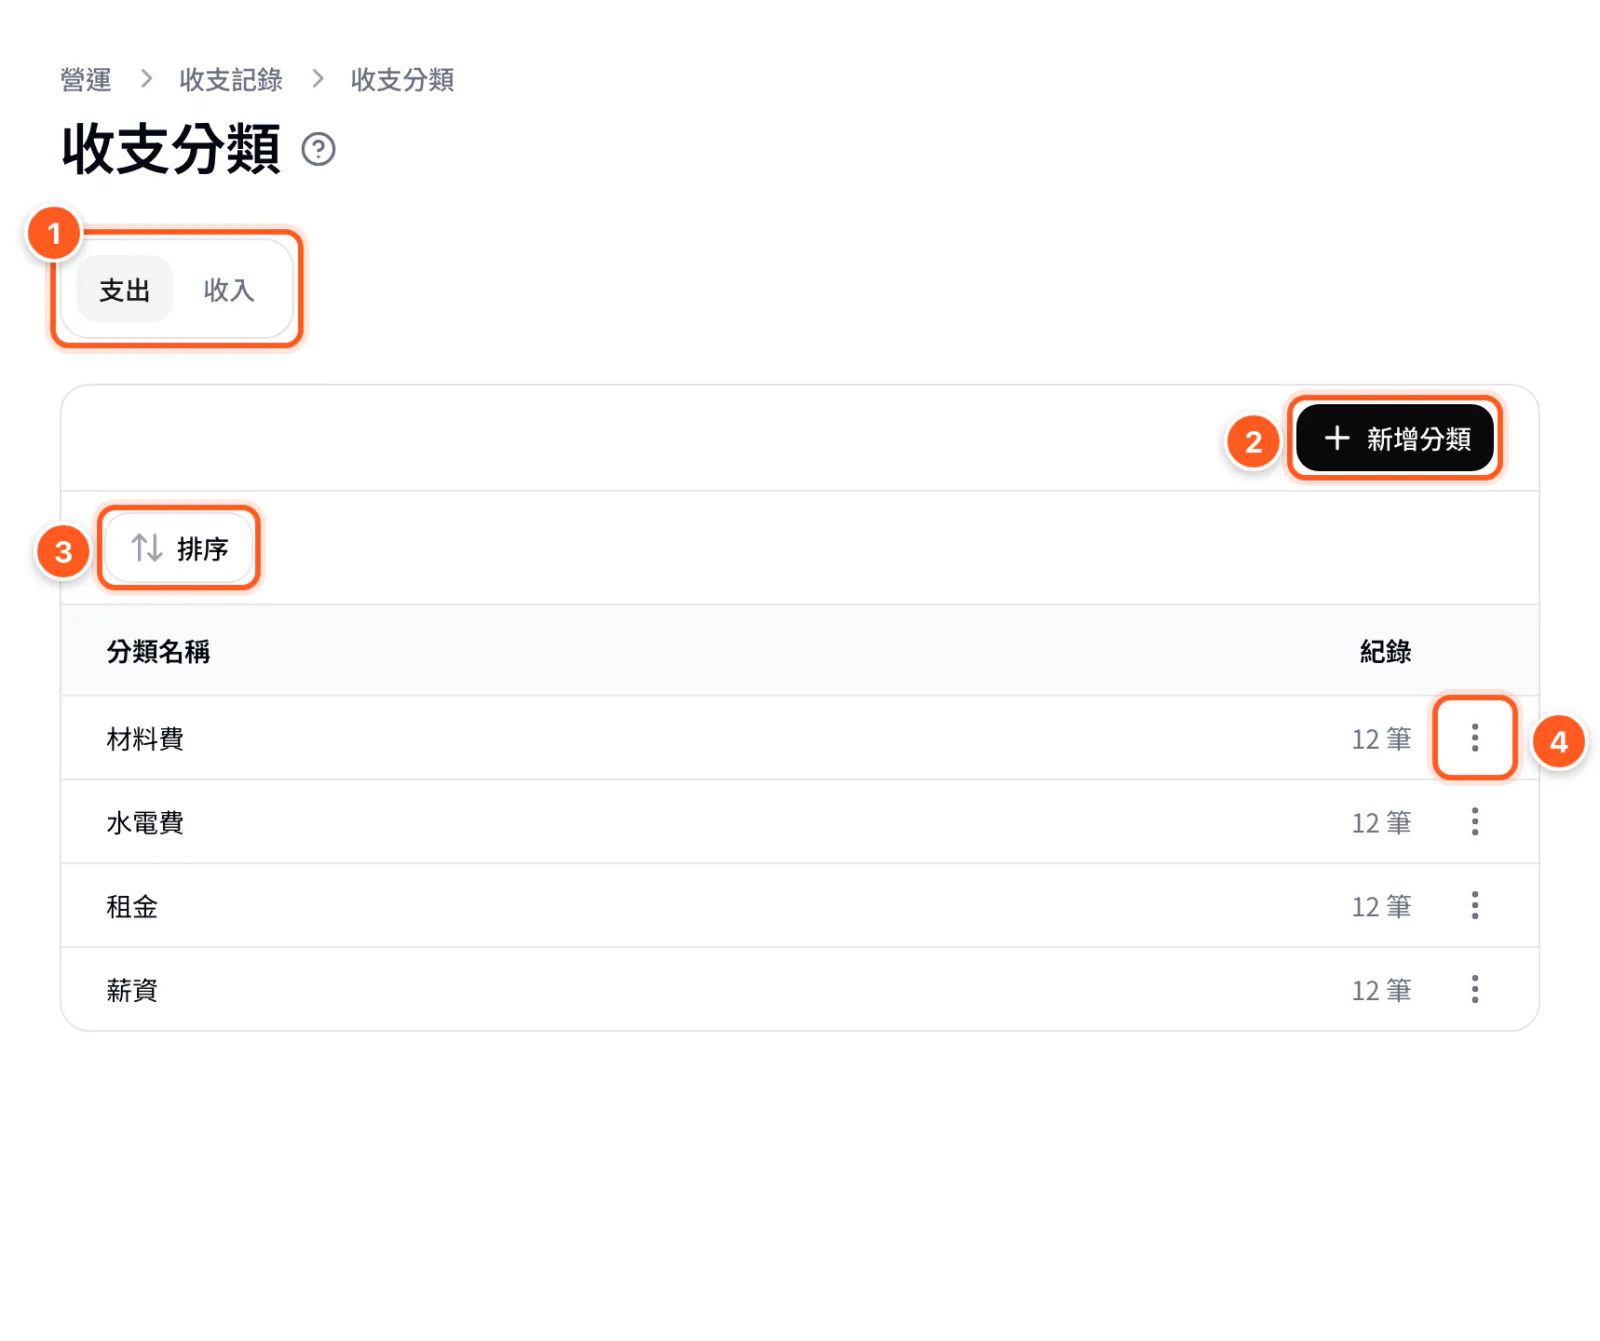Select the 租金 category name
The width and height of the screenshot is (1600, 1341).
tap(132, 907)
